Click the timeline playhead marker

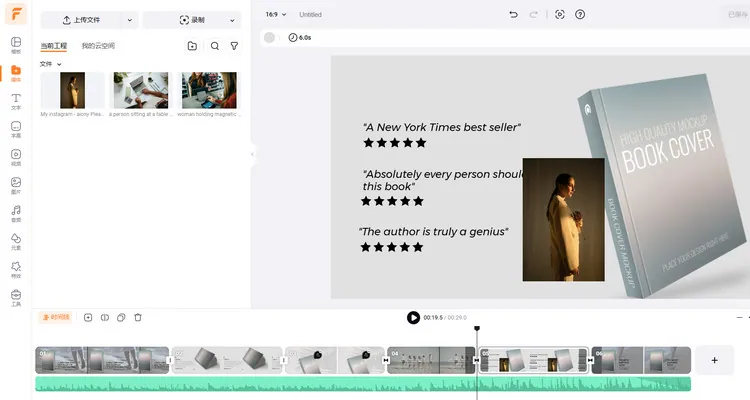(x=477, y=328)
